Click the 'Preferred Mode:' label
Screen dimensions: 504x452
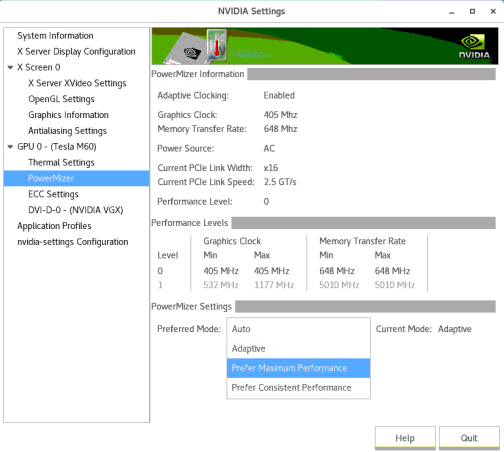(x=189, y=329)
